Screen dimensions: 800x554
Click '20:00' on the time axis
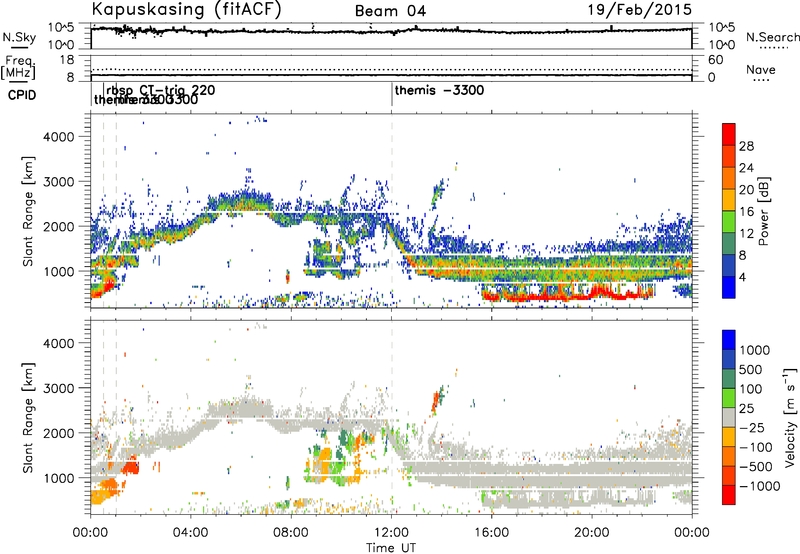(592, 533)
